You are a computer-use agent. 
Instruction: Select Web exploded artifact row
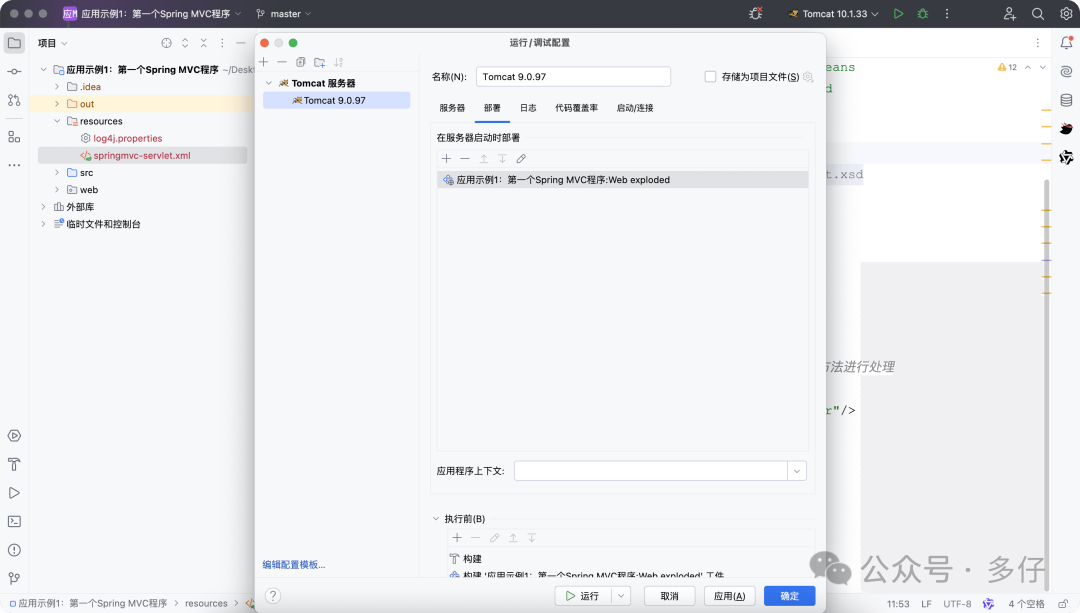coord(623,180)
